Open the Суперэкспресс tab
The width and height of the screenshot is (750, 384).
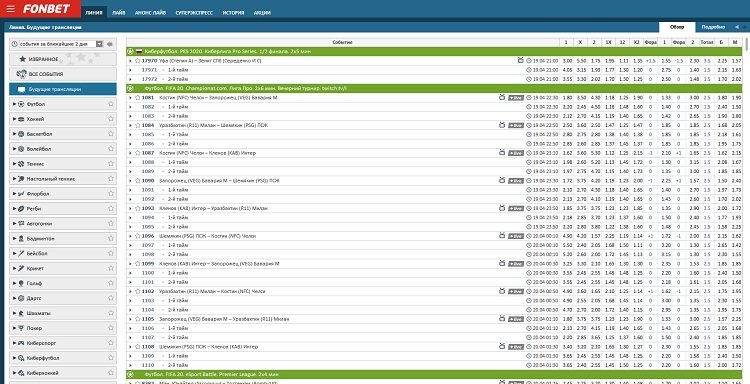click(194, 13)
